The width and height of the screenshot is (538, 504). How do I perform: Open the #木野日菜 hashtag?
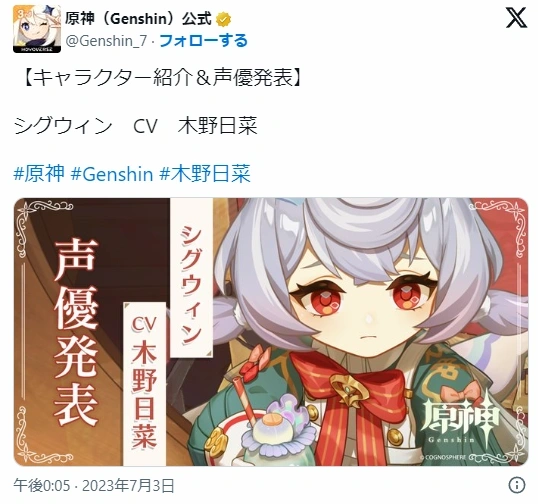[205, 173]
